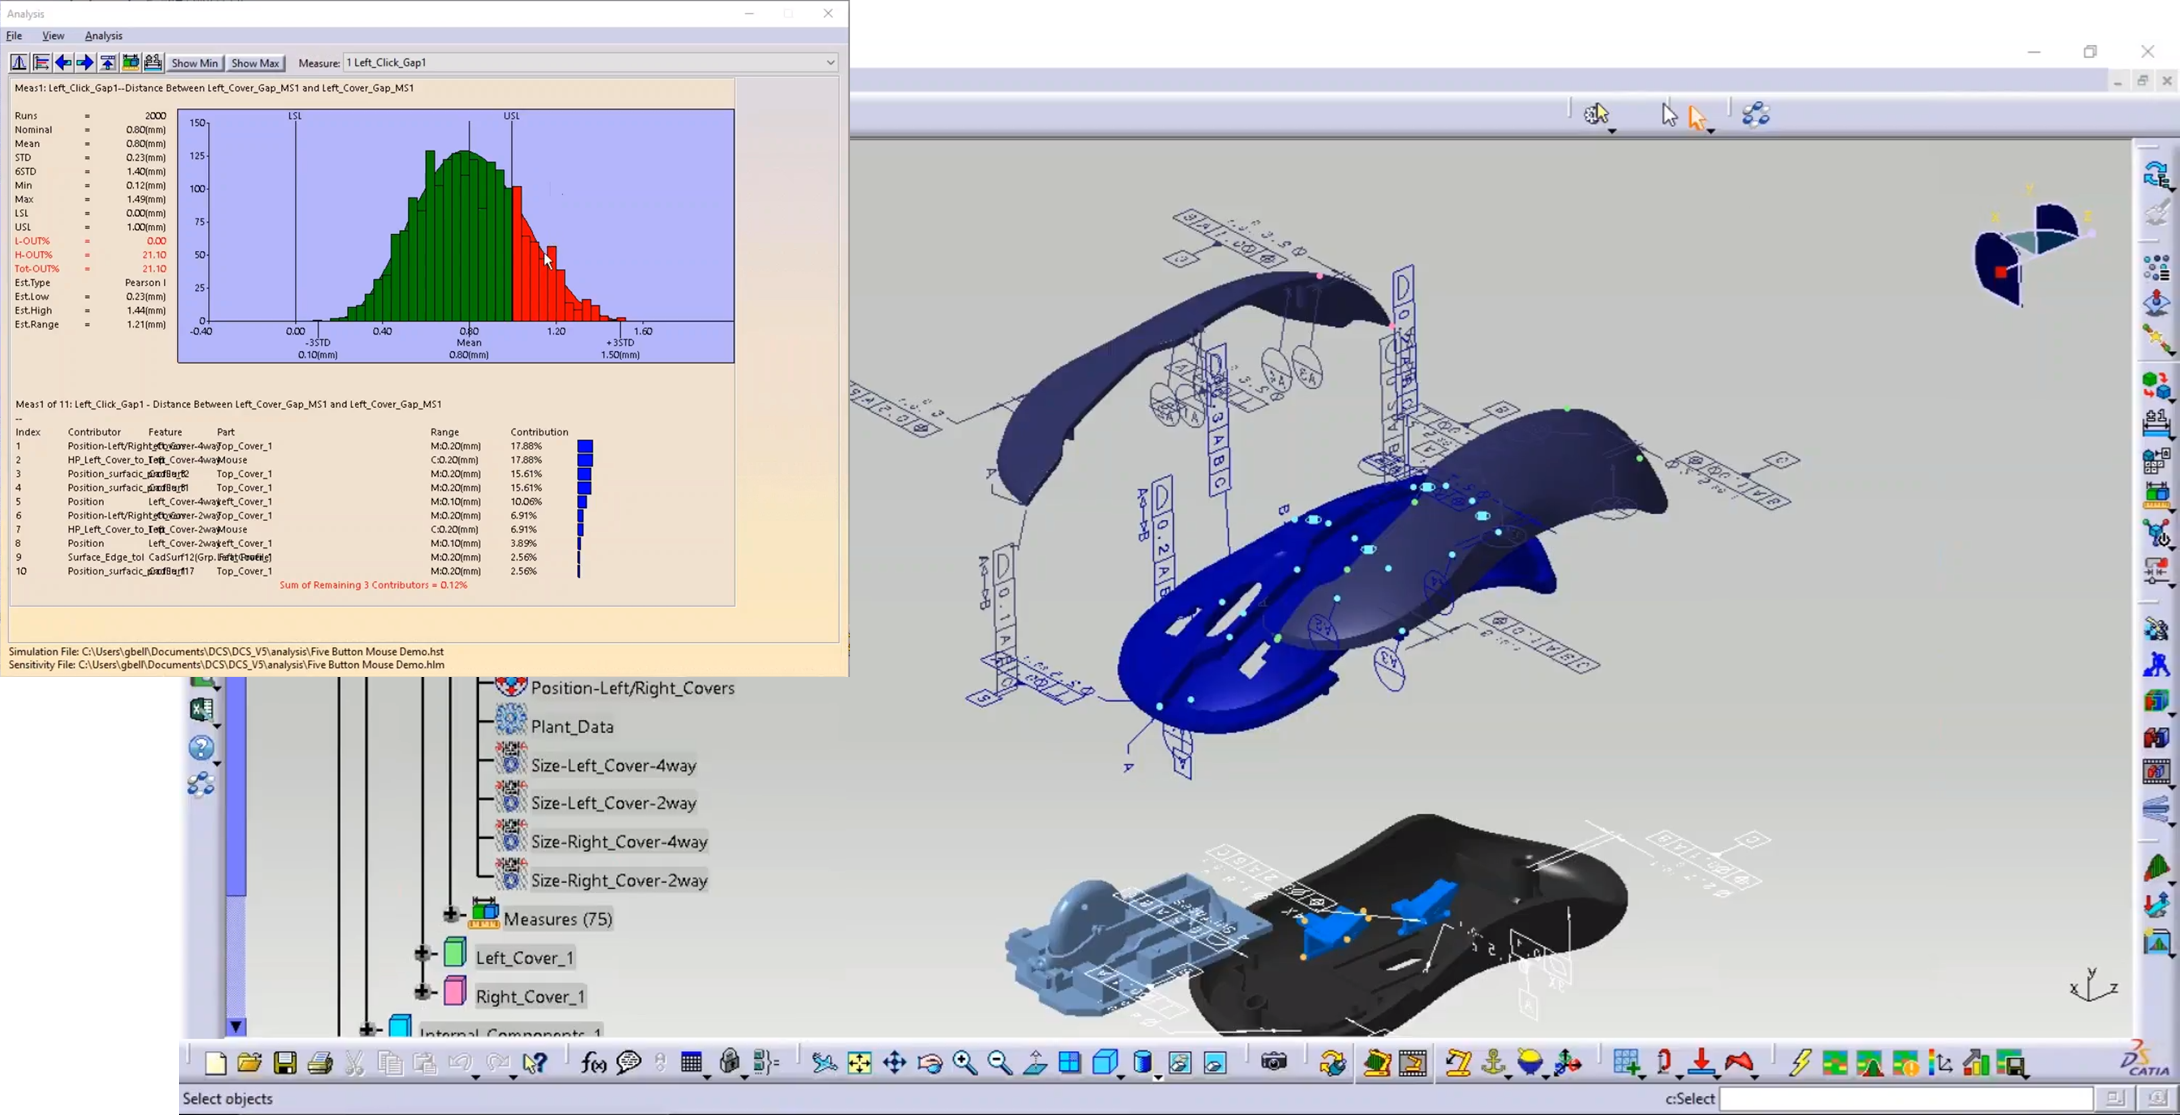Toggle the isometric view icon

(x=1106, y=1063)
